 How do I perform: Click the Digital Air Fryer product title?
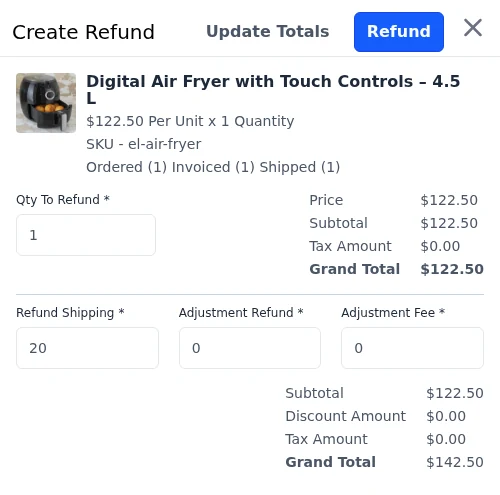pos(273,89)
